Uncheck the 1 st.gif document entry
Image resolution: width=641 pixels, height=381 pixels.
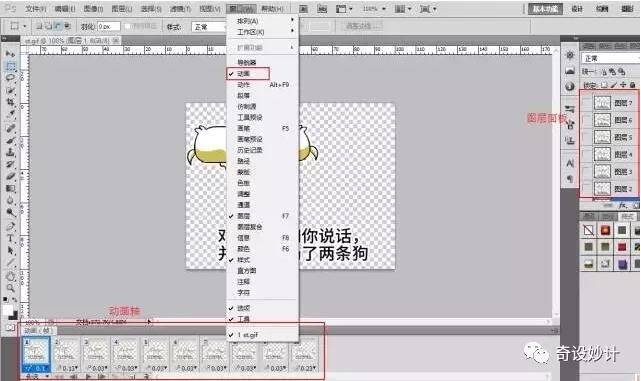[262, 334]
